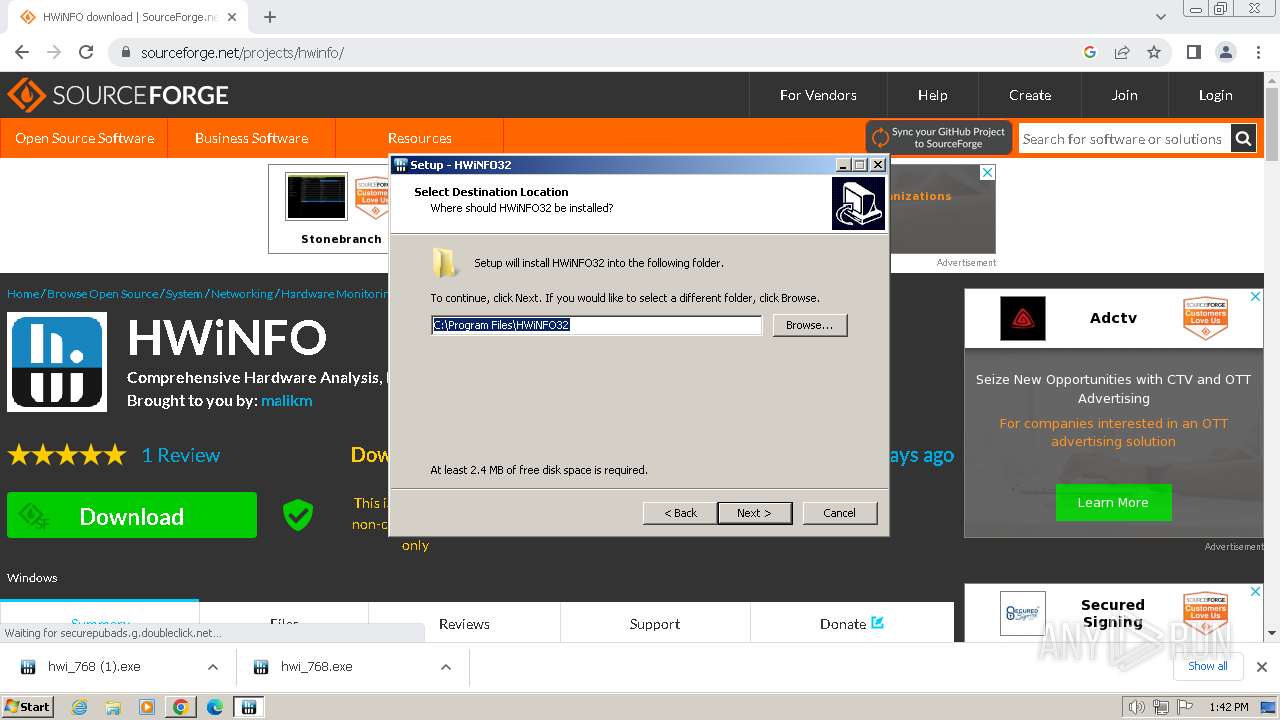This screenshot has width=1280, height=720.
Task: Open the Donate tab
Action: [x=852, y=624]
